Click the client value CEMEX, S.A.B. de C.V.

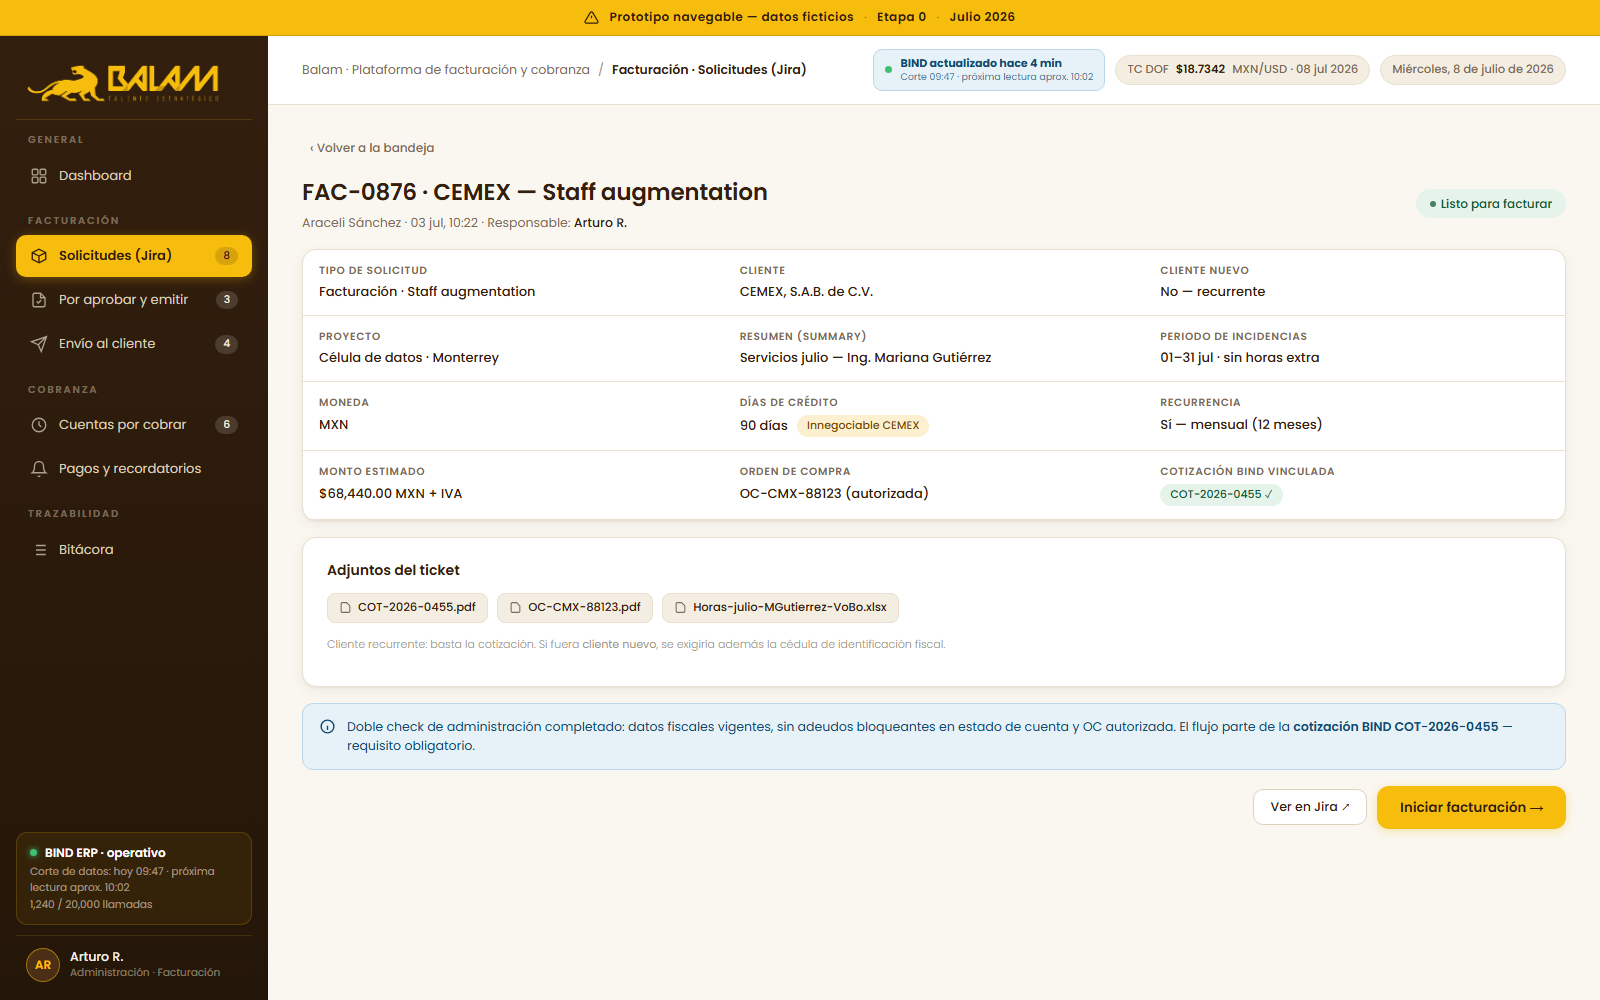[x=806, y=292]
